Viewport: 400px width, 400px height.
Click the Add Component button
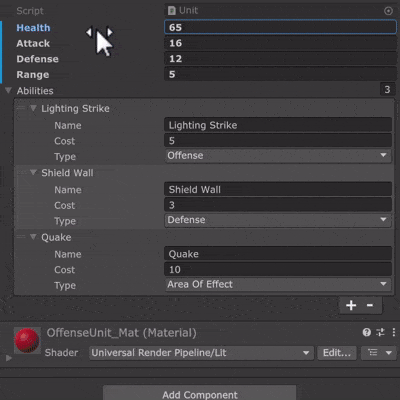200,394
